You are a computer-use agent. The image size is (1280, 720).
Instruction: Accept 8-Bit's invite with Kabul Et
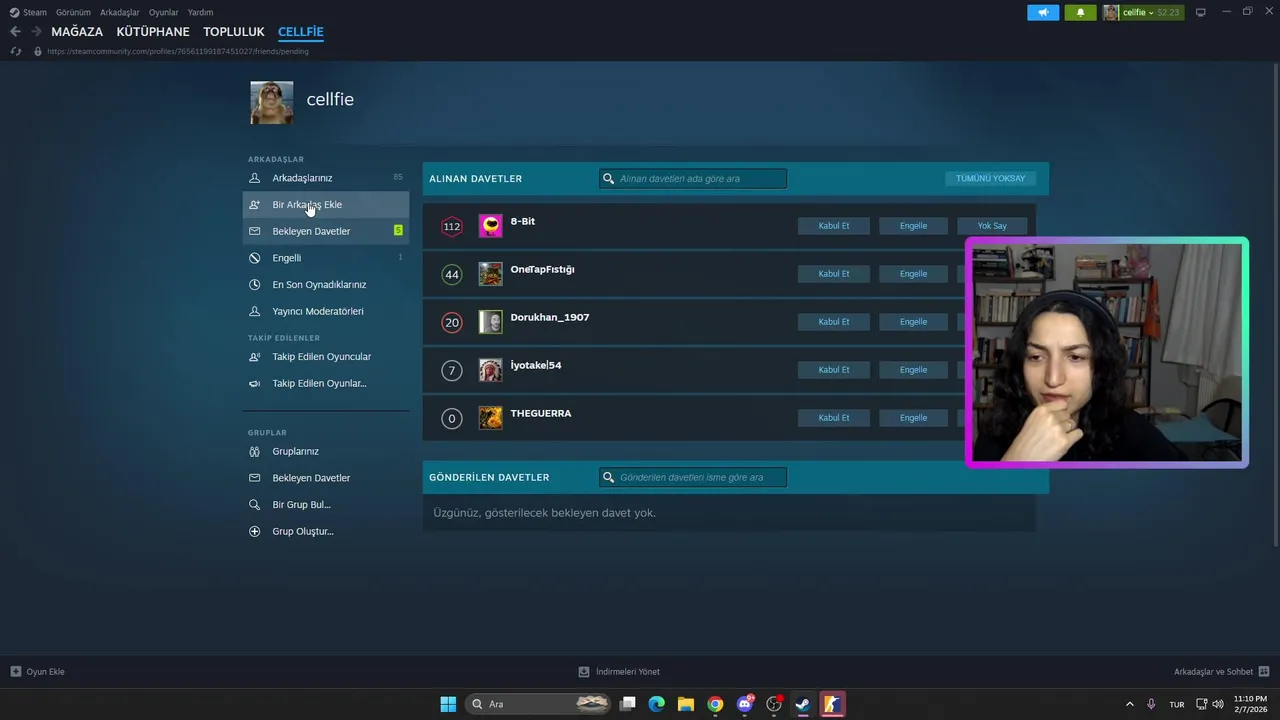coord(833,226)
